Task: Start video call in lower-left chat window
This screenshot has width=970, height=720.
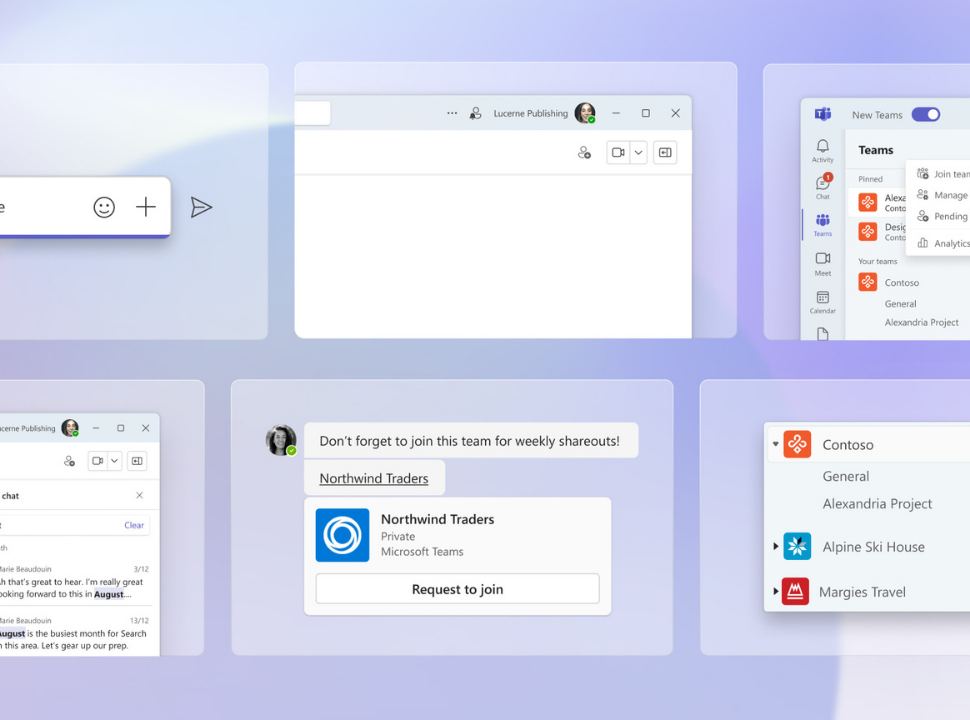Action: [97, 461]
